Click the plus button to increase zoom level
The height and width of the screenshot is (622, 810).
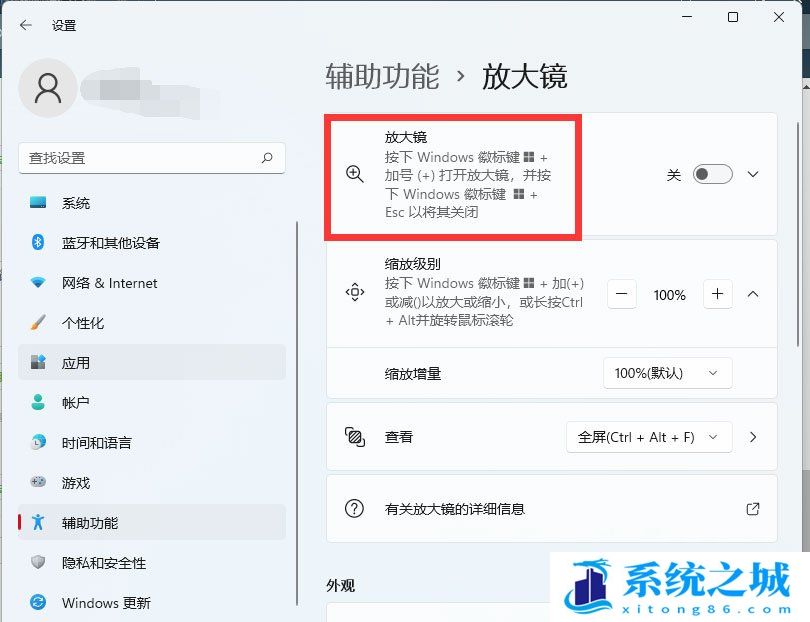[718, 294]
